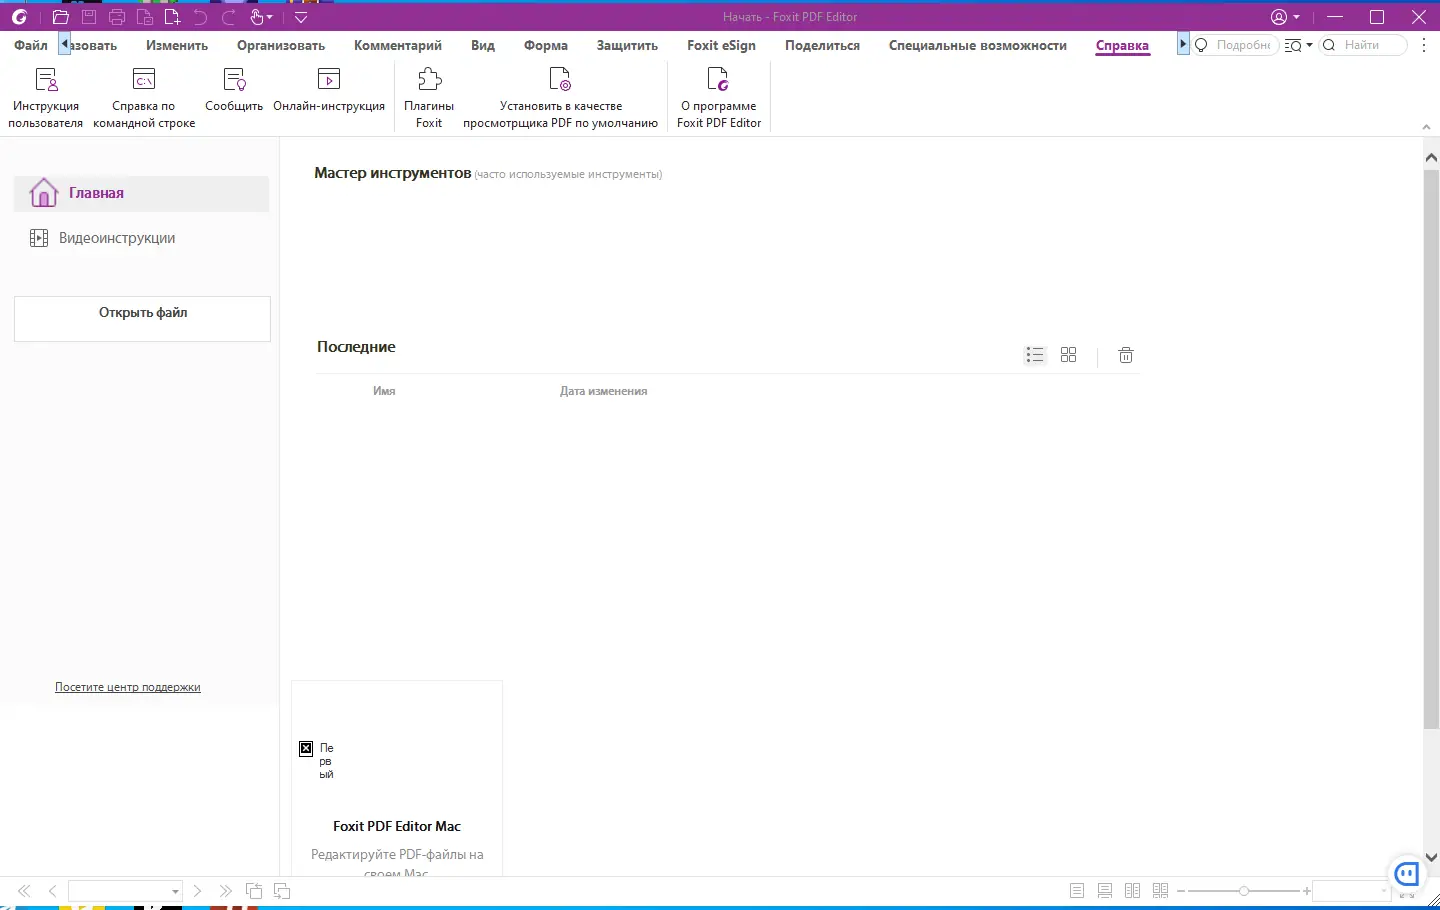Open Инструкция пользователя user manual

[x=46, y=98]
